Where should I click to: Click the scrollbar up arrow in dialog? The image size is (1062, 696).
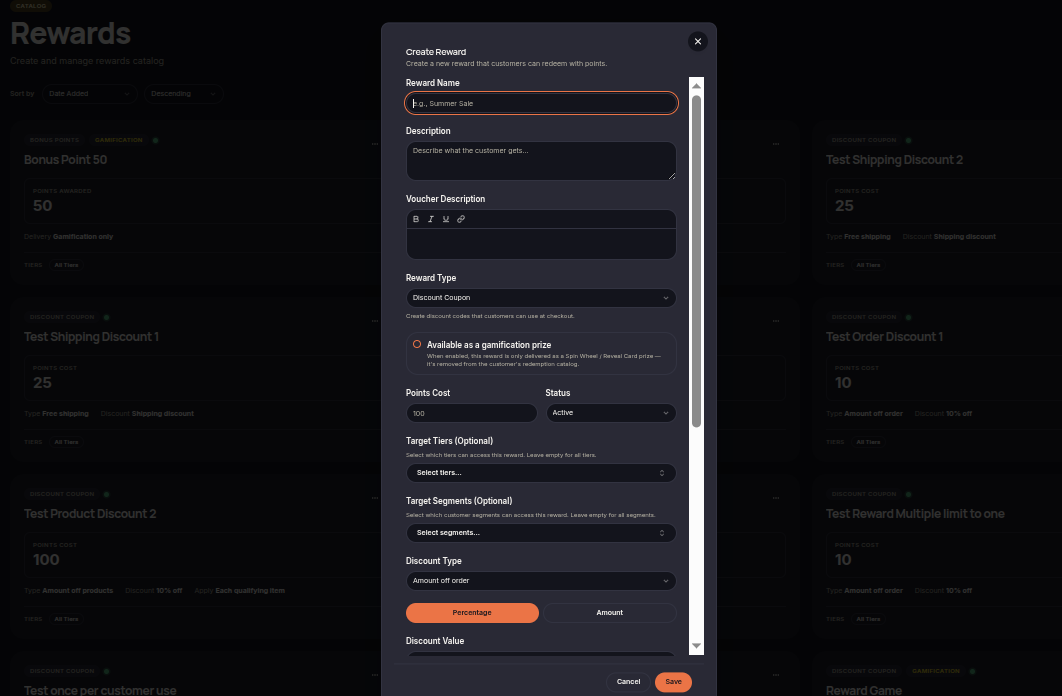point(696,86)
